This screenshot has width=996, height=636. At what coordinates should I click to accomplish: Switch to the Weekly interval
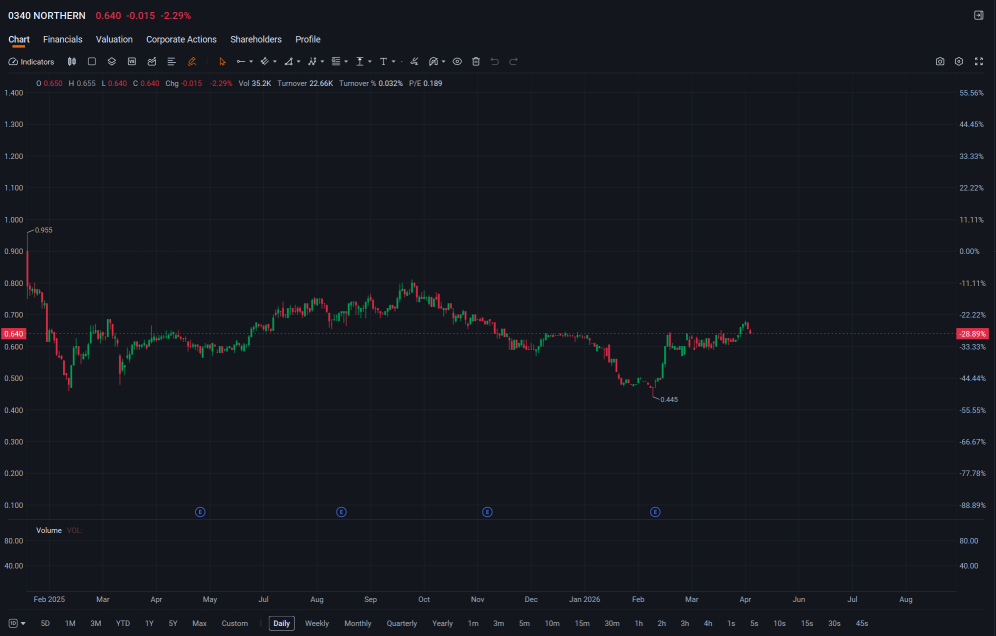(317, 623)
